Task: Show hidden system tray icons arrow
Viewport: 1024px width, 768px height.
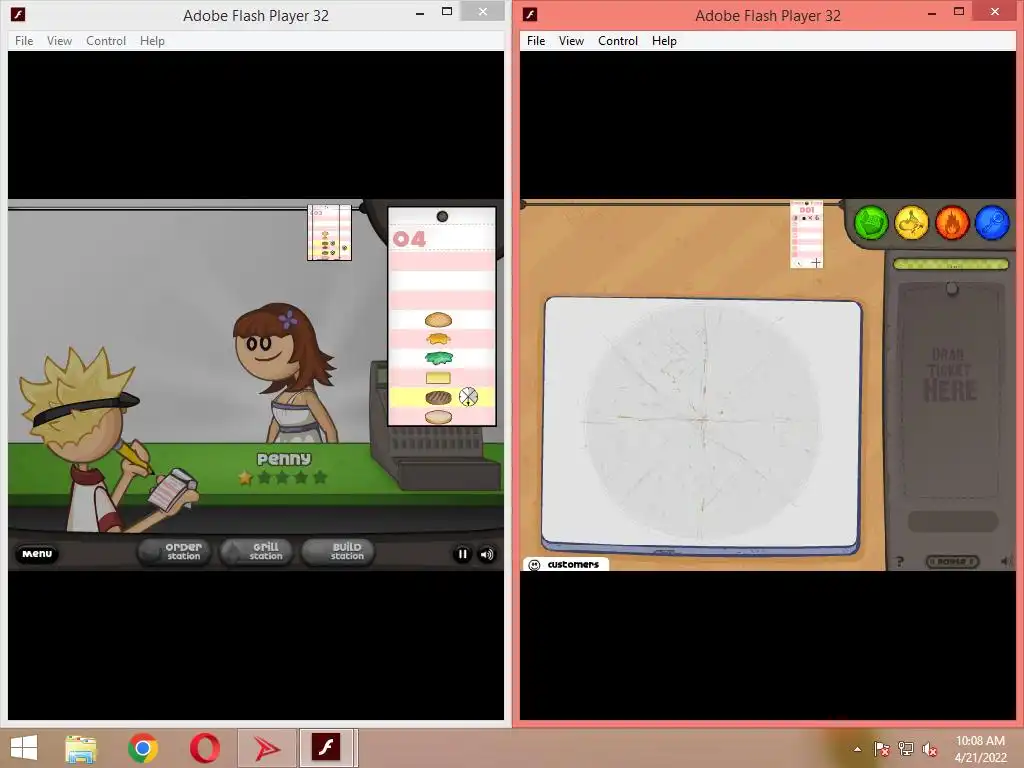Action: point(857,749)
